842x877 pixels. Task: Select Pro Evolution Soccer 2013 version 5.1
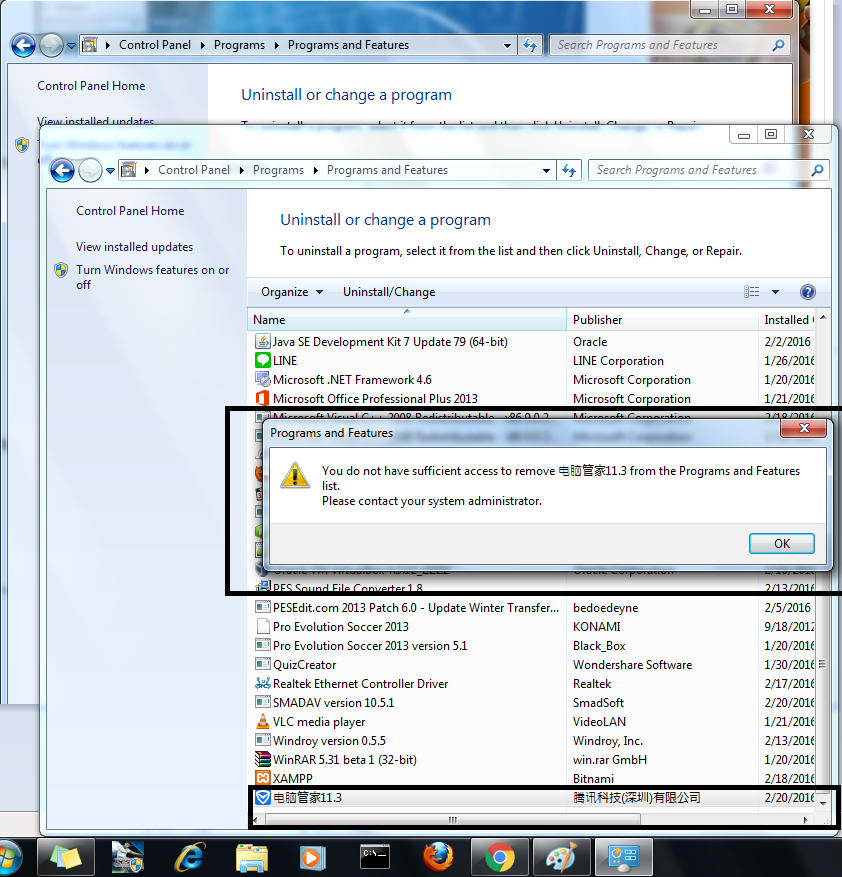[x=531, y=645]
